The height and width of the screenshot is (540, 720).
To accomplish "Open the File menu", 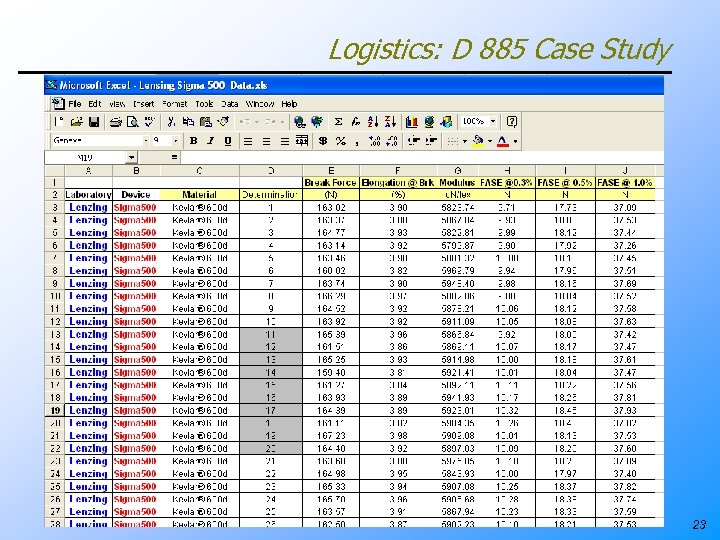I will [74, 104].
